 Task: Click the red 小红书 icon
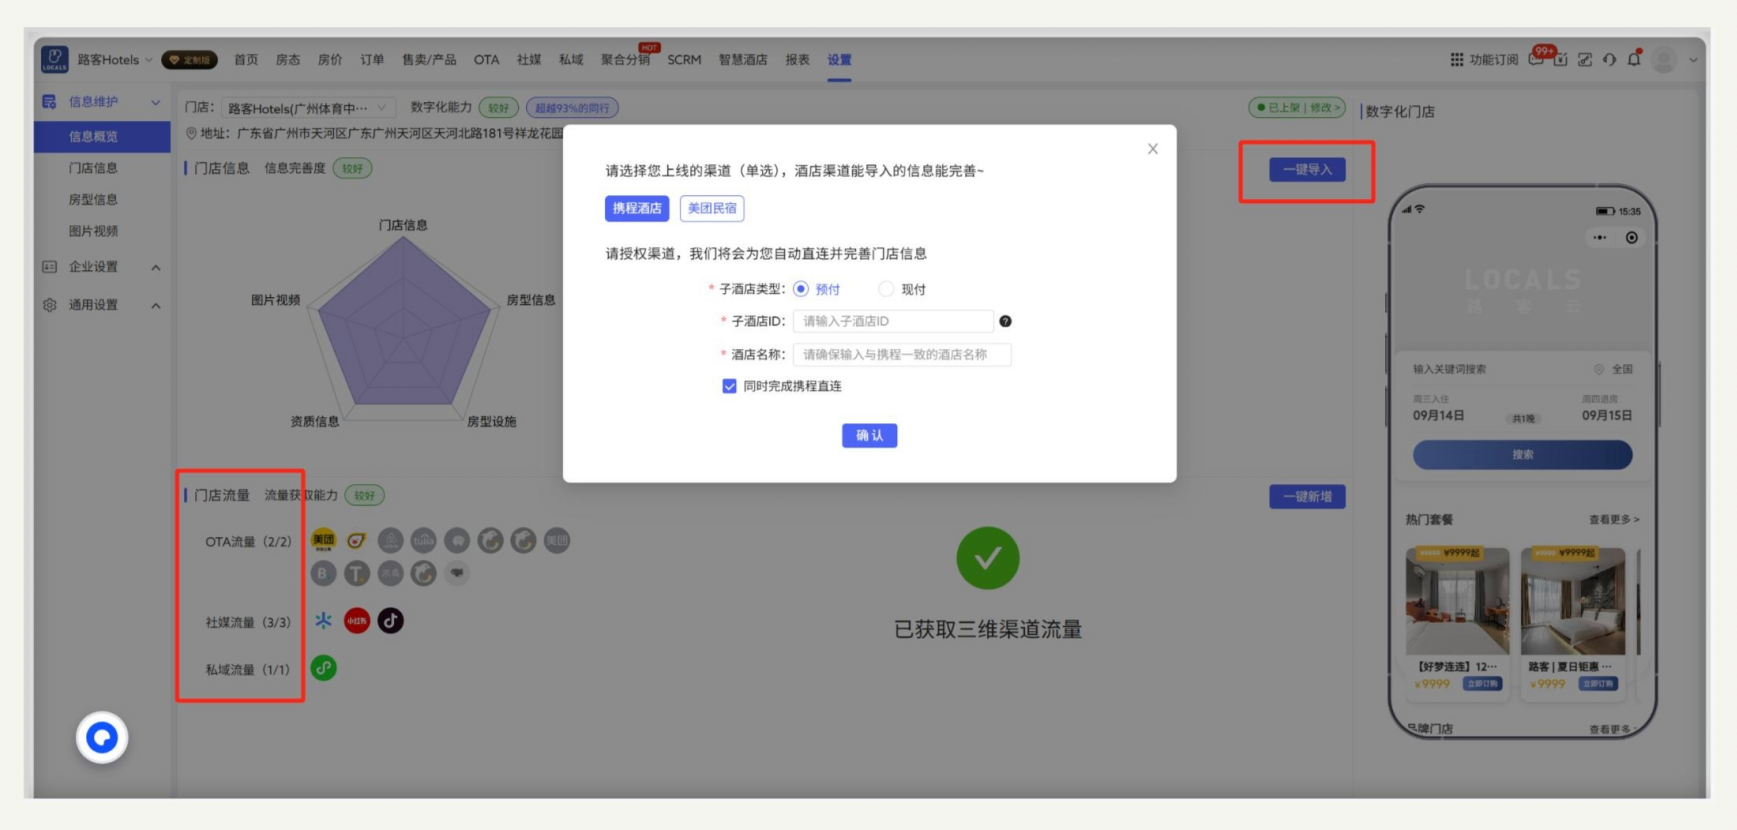(357, 621)
